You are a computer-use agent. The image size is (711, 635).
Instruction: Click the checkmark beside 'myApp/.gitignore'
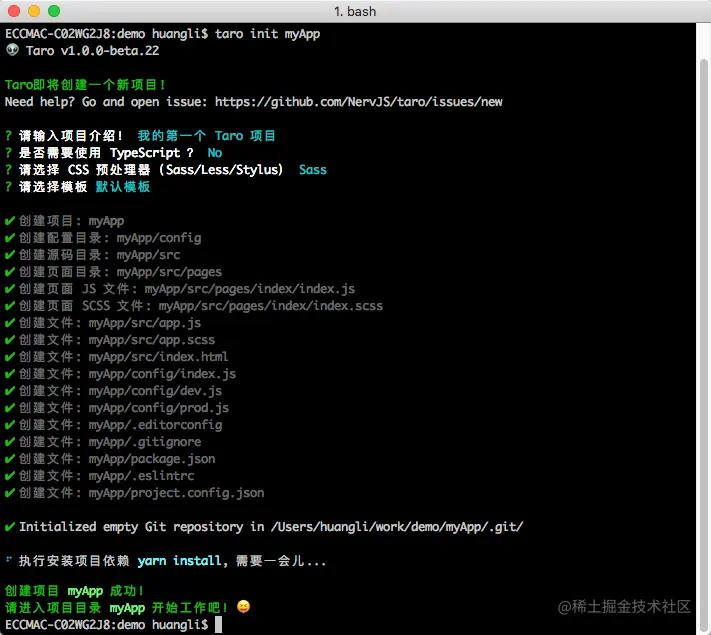tap(10, 442)
